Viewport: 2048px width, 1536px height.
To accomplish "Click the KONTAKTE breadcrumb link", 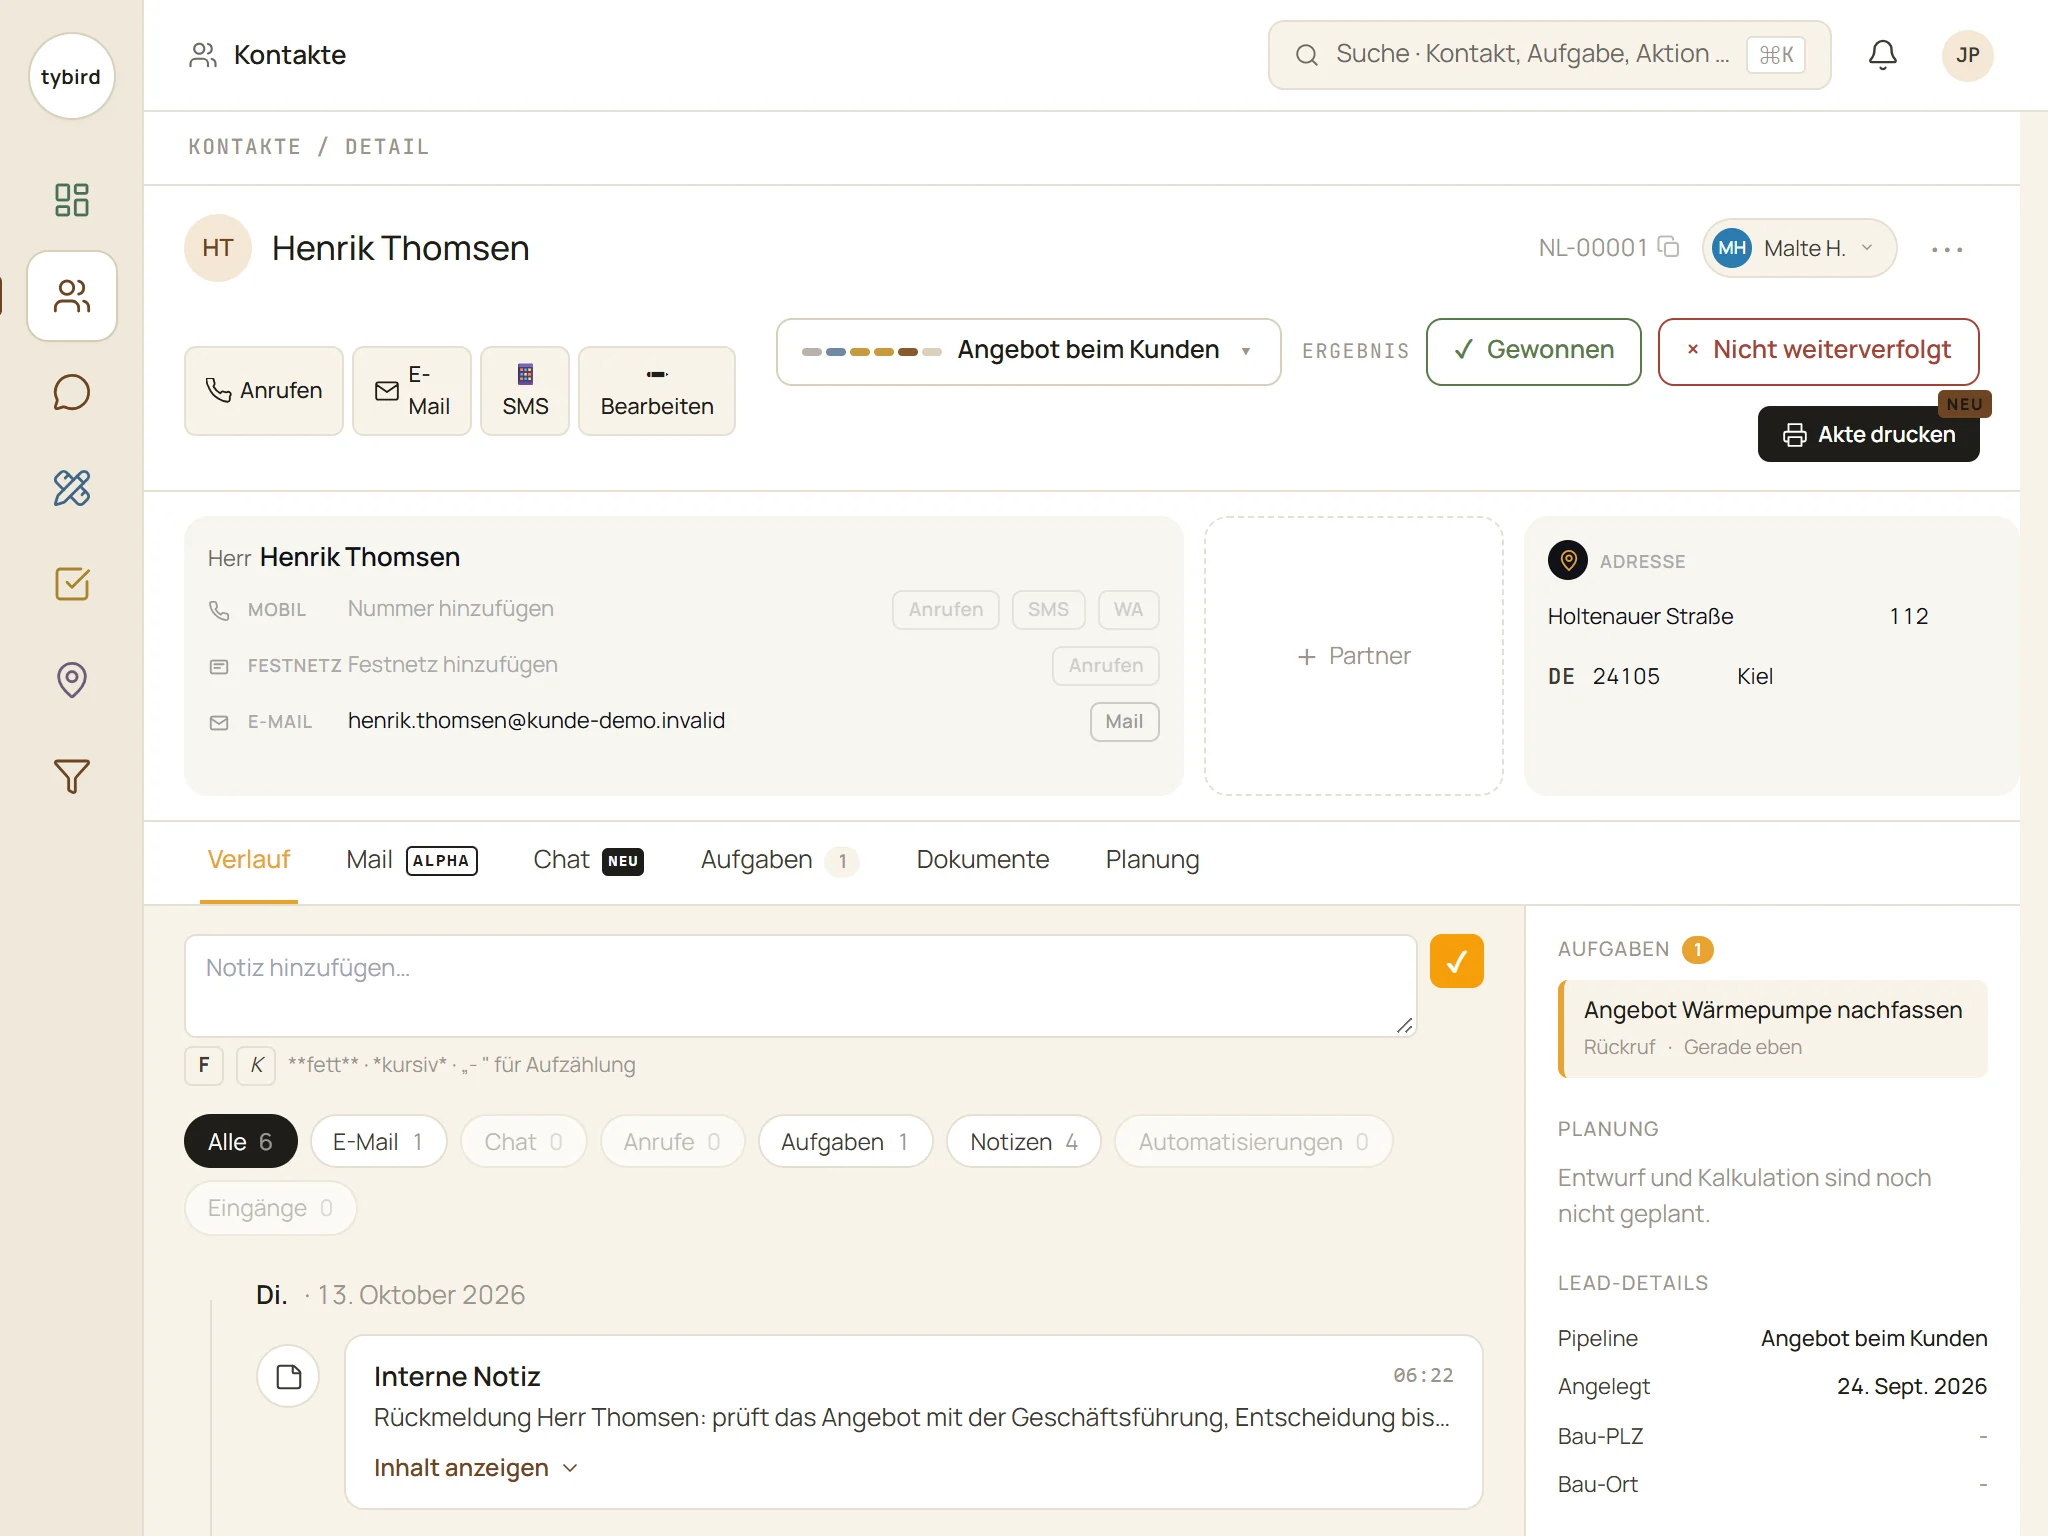I will (244, 147).
